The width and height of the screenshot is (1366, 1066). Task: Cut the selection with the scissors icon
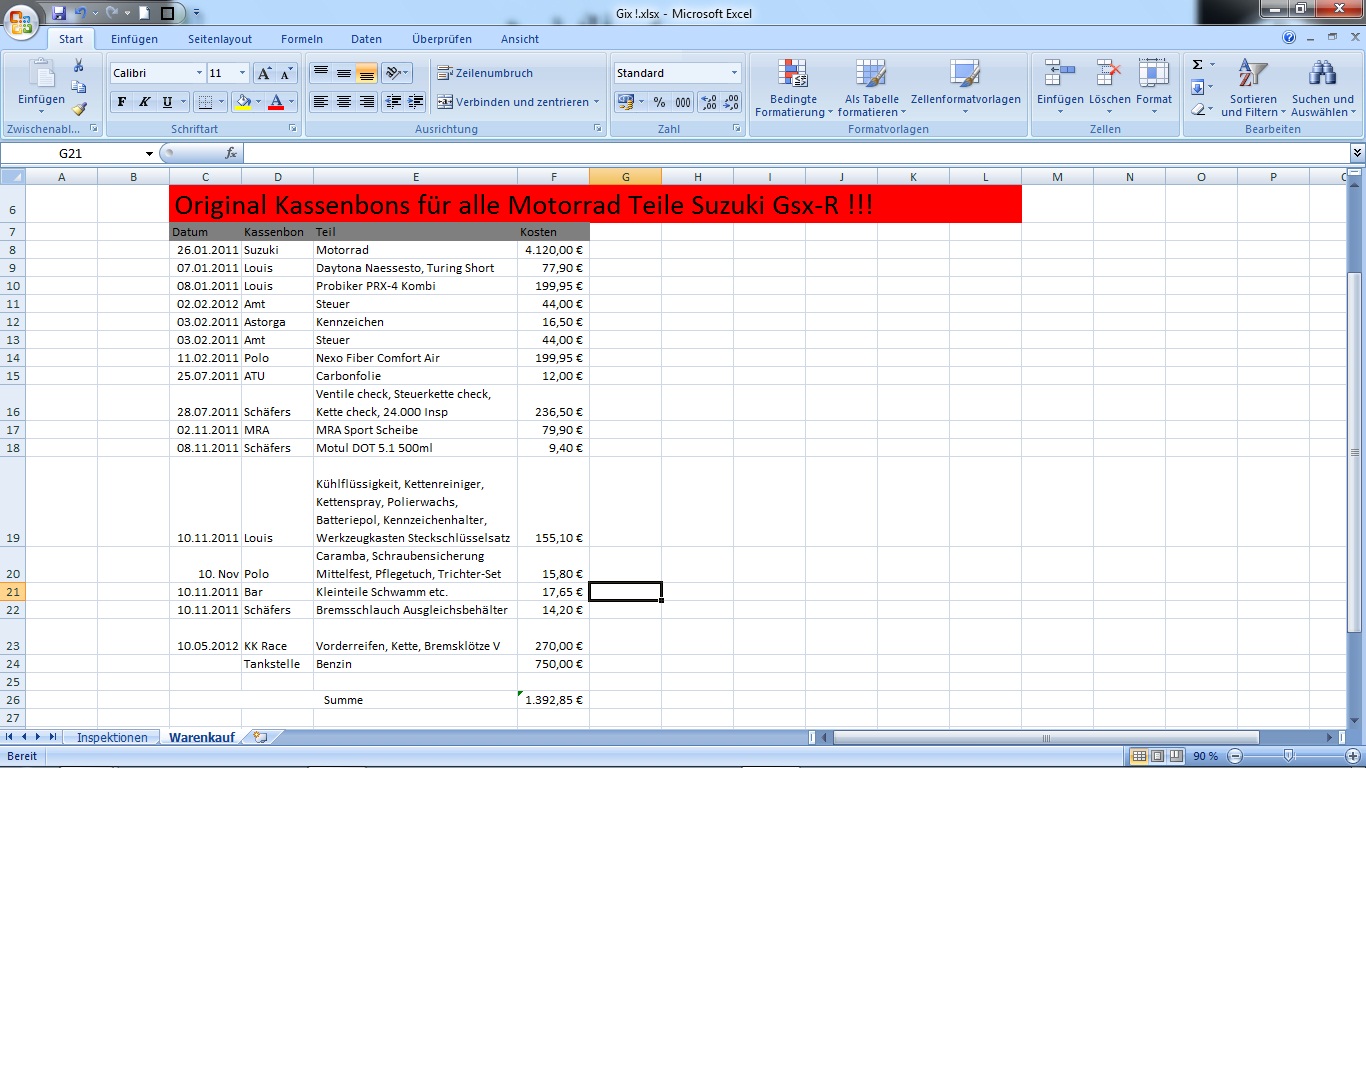pos(78,65)
